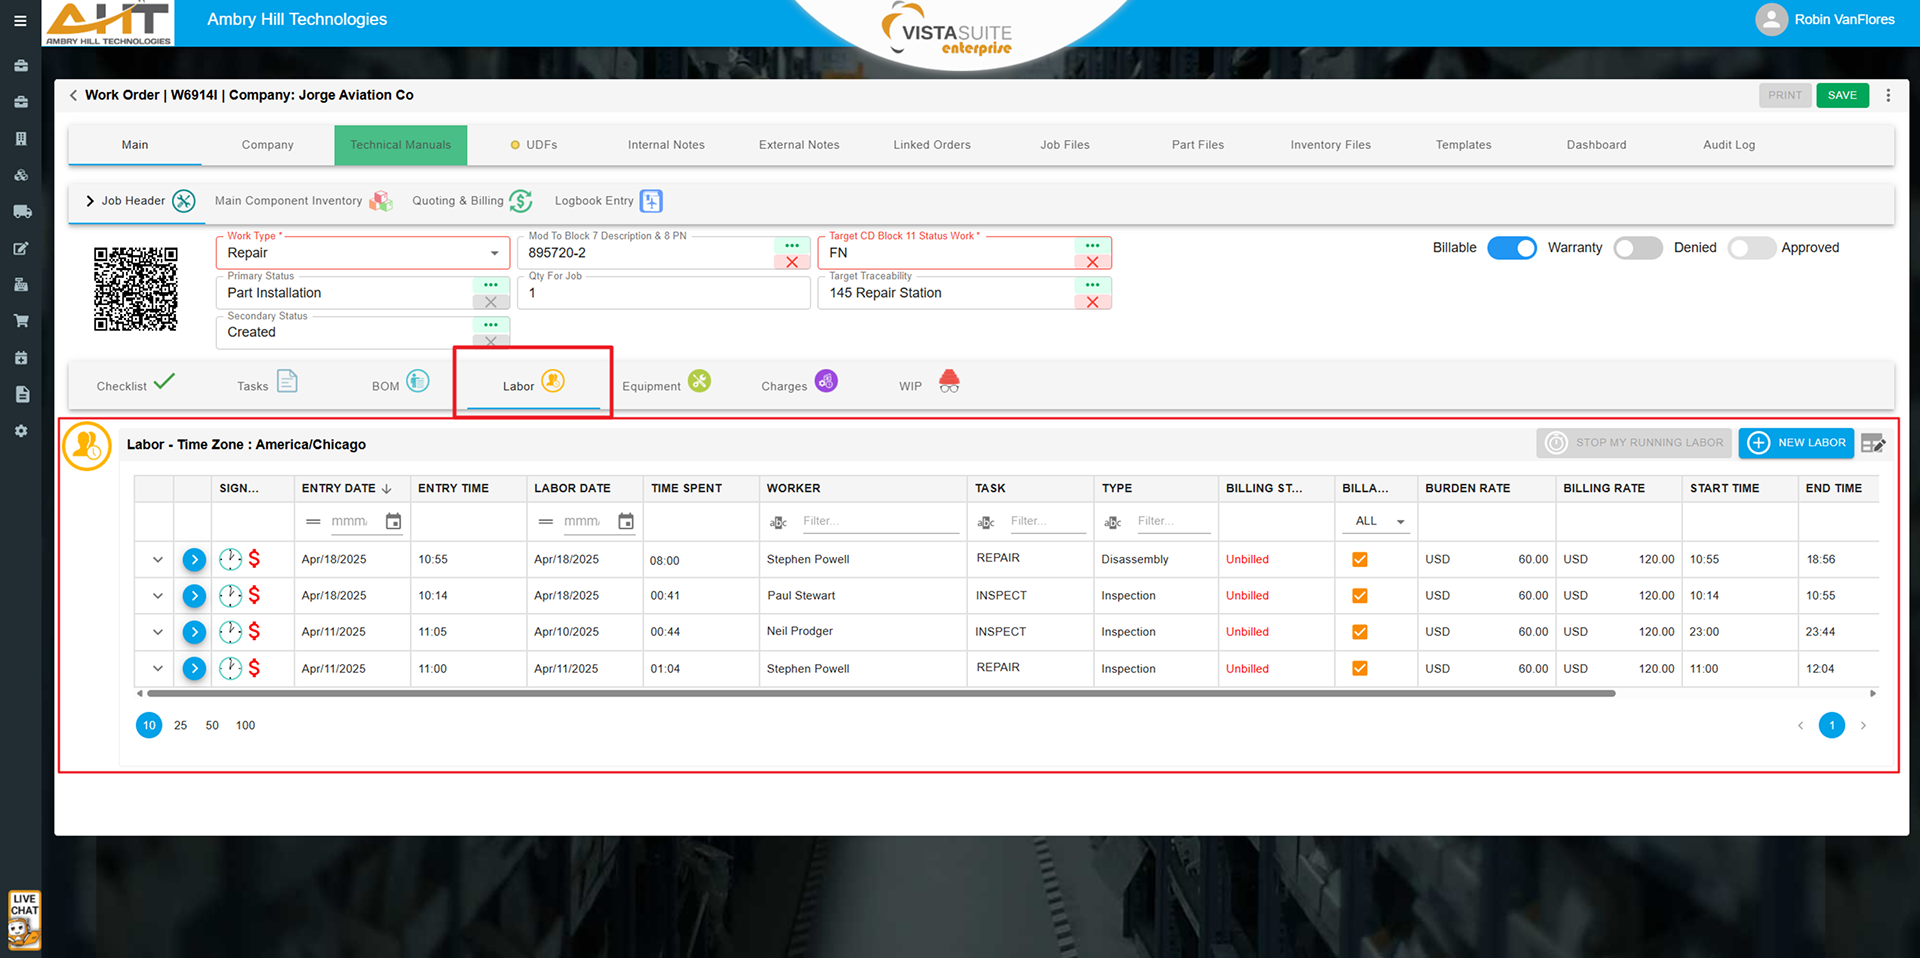Enable the Warranty toggle
Screen dimensions: 1920x958
click(x=1637, y=248)
